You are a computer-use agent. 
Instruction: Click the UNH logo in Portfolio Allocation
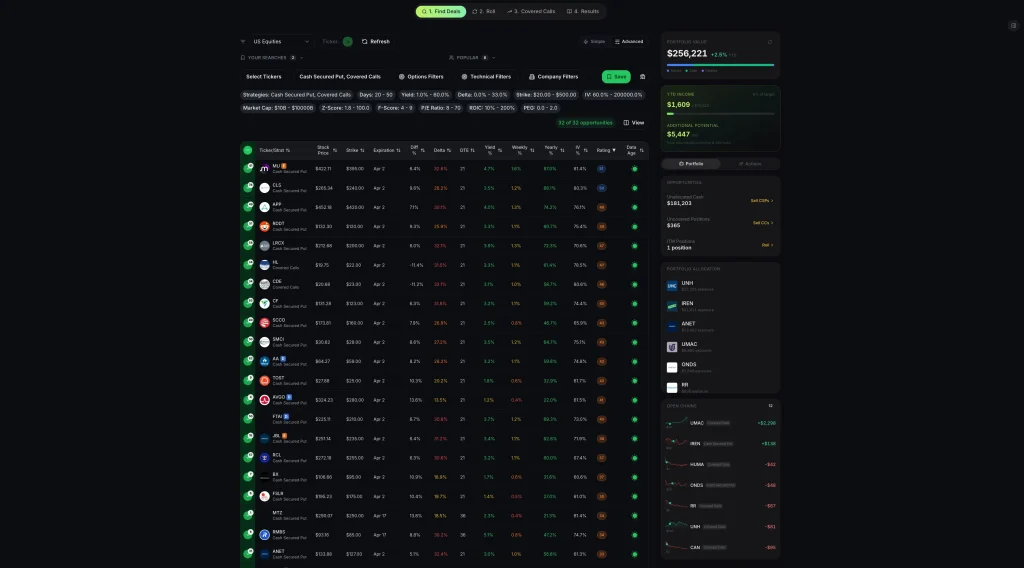pyautogui.click(x=672, y=286)
